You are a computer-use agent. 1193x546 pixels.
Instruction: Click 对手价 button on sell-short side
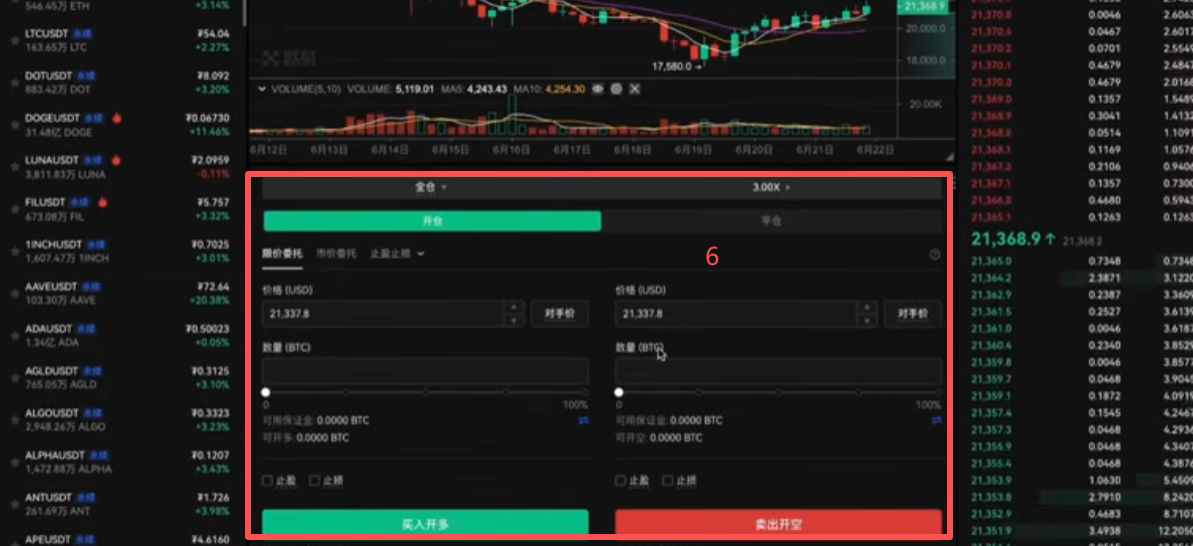click(913, 313)
